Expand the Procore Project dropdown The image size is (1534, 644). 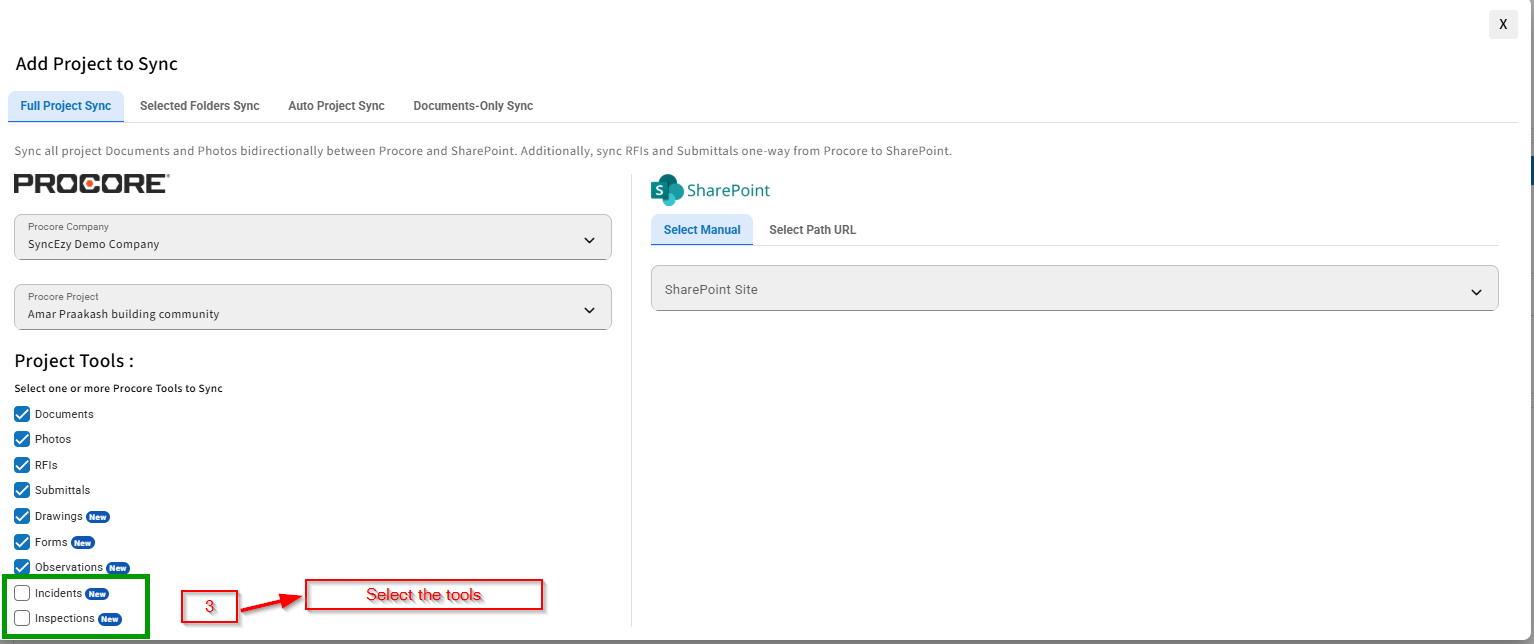click(x=313, y=307)
